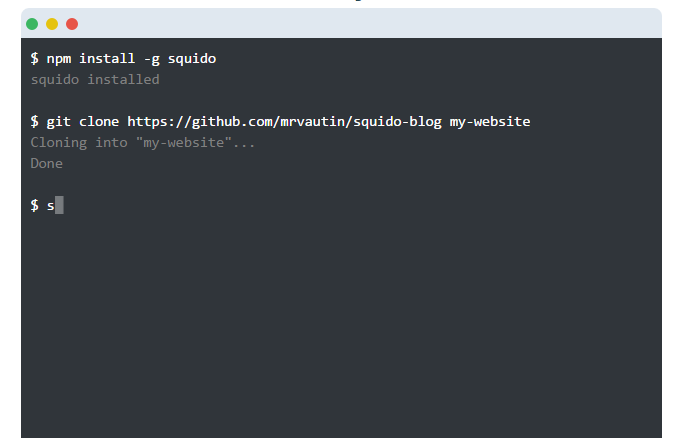Click the dollar prompt before 'git clone'
This screenshot has width=679, height=446.
tap(35, 121)
